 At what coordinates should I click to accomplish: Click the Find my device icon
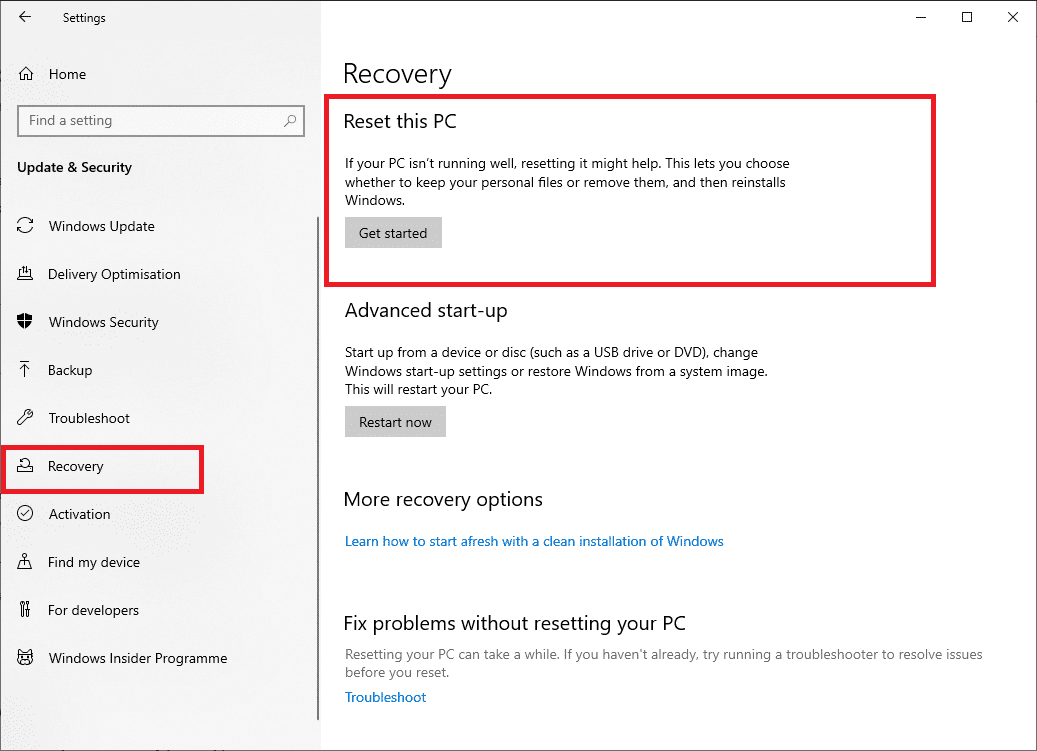tap(24, 561)
